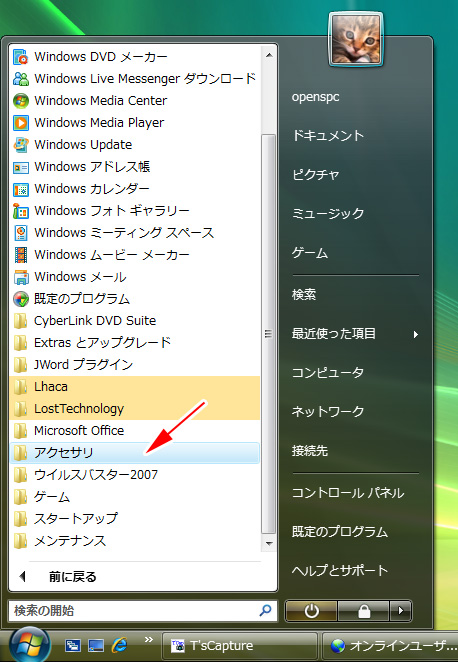Viewport: 458px width, 662px height.
Task: Expand the Microsoft Office folder
Action: [134, 431]
